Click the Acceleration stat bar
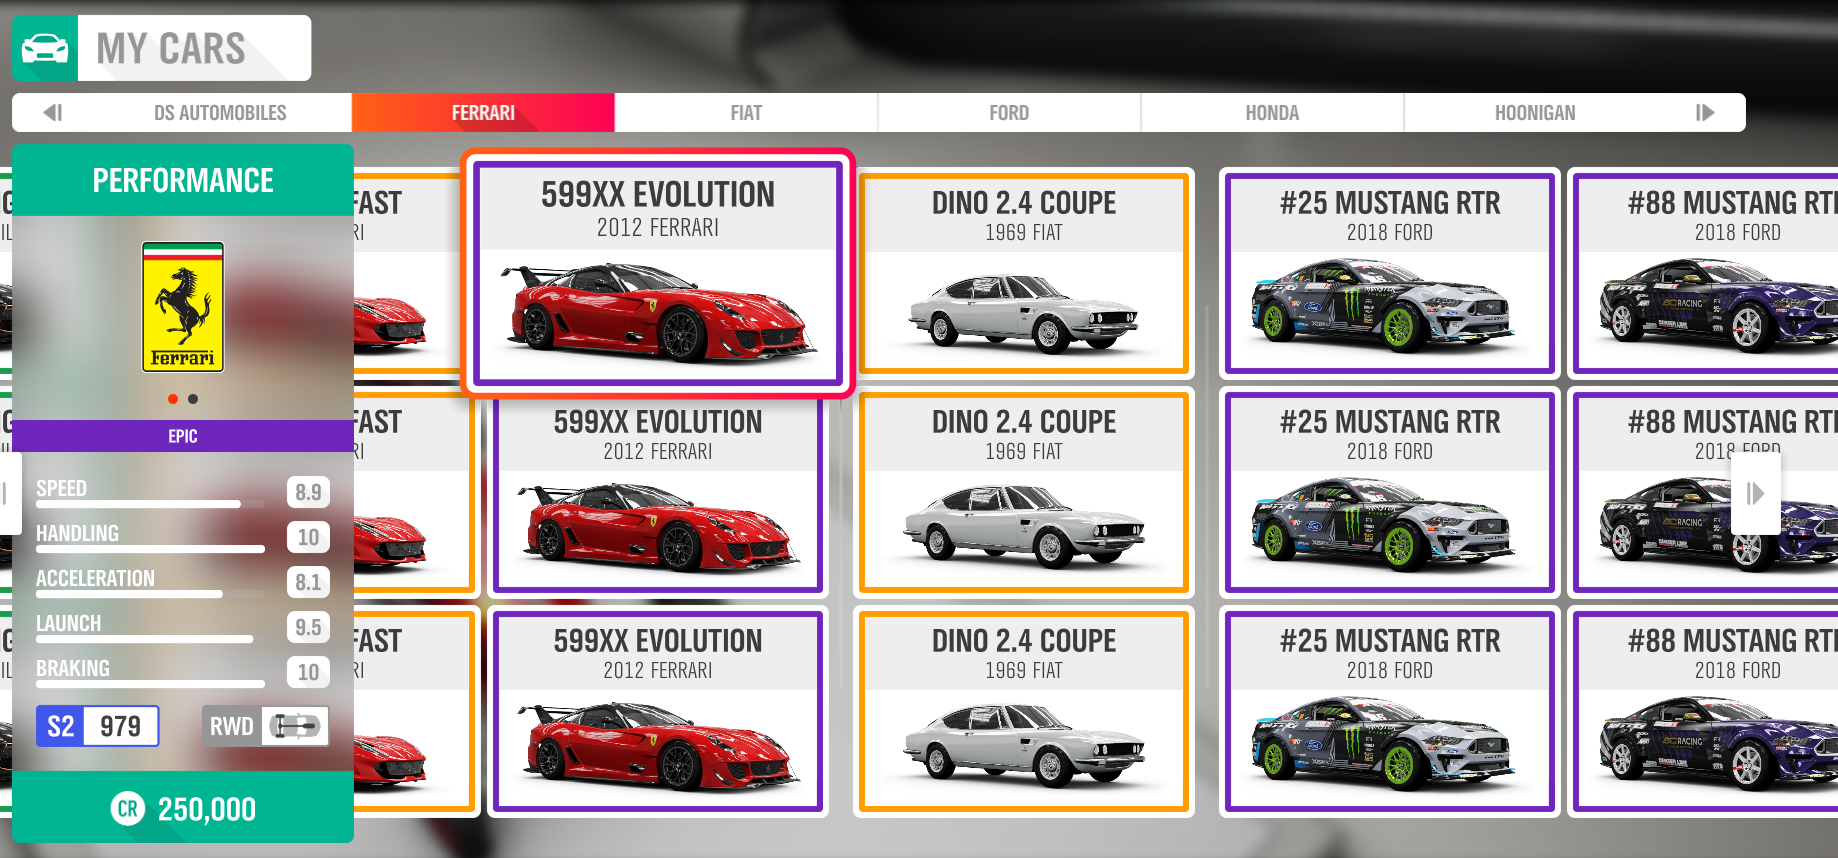 click(150, 594)
